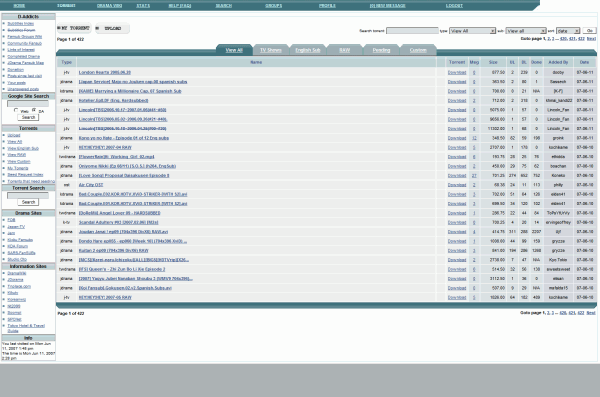Focus the Torrent Search sidebar text box

pyautogui.click(x=28, y=195)
